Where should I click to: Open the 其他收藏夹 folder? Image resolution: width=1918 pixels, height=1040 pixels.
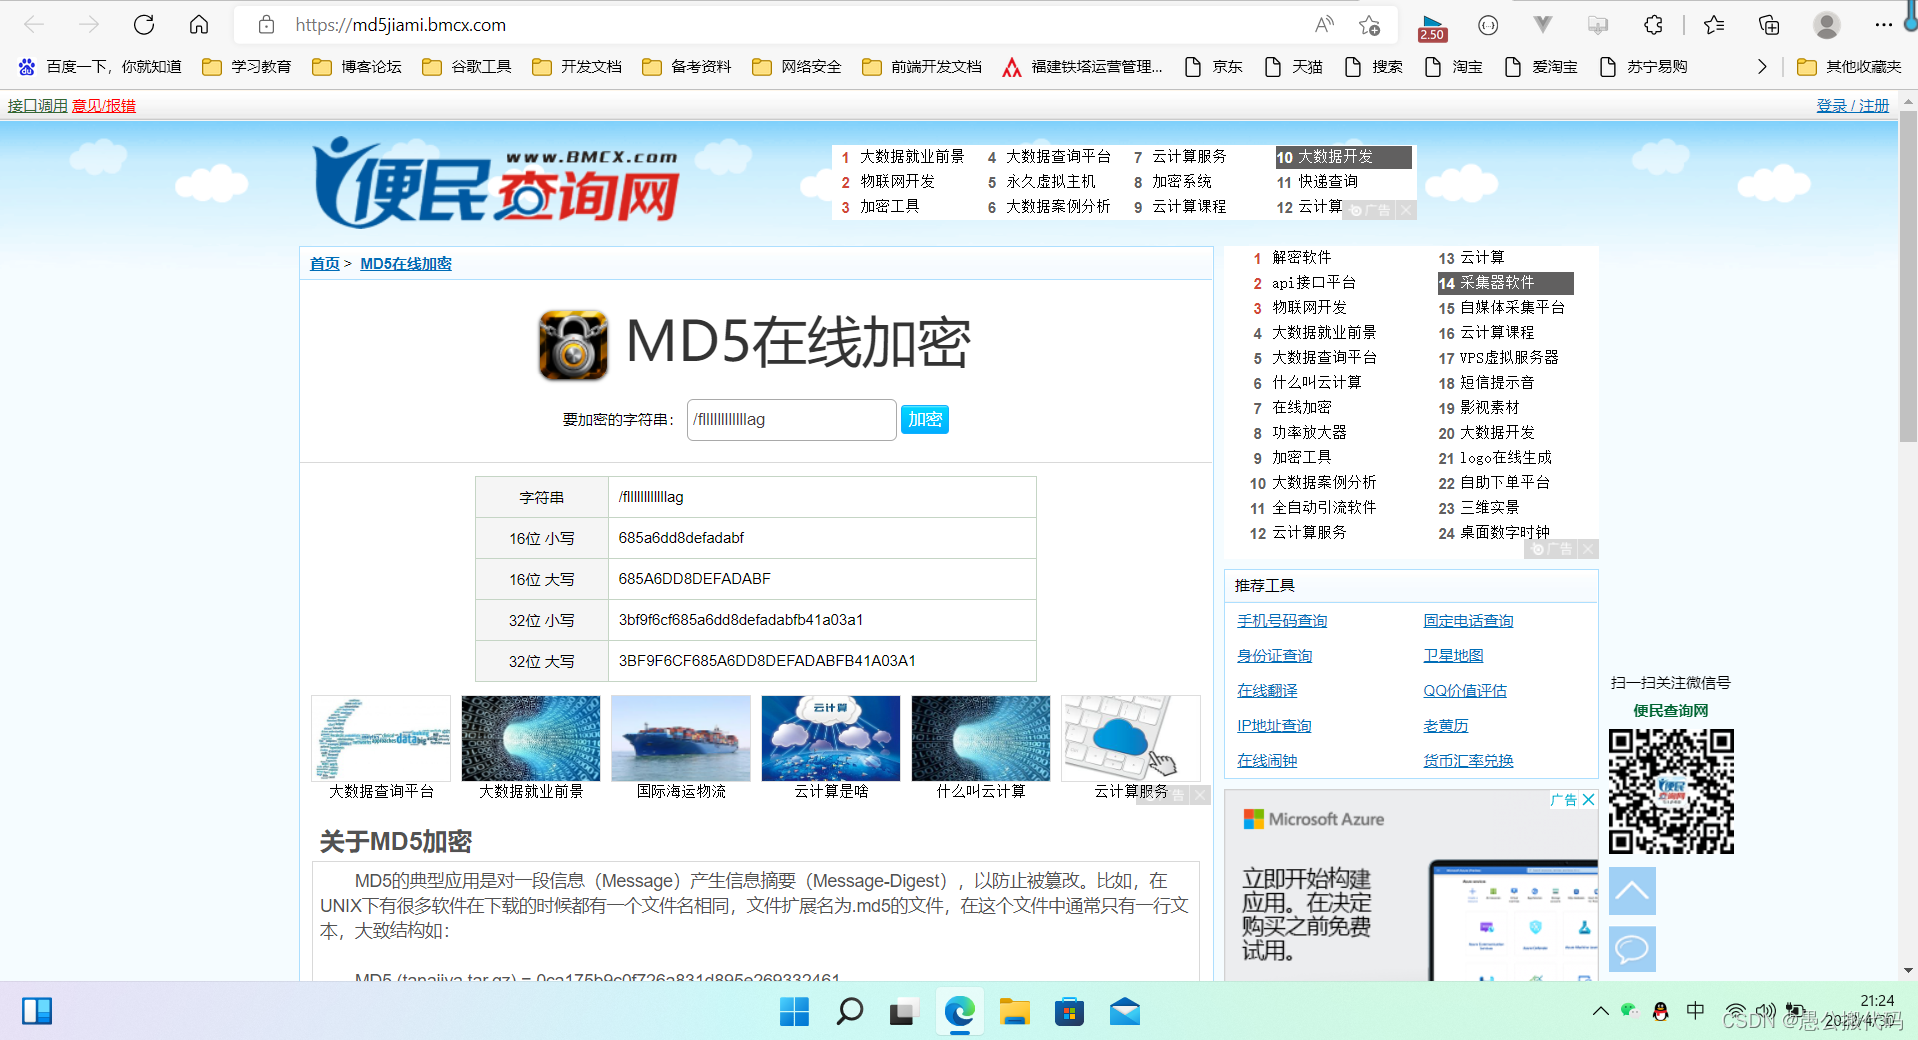pyautogui.click(x=1849, y=67)
